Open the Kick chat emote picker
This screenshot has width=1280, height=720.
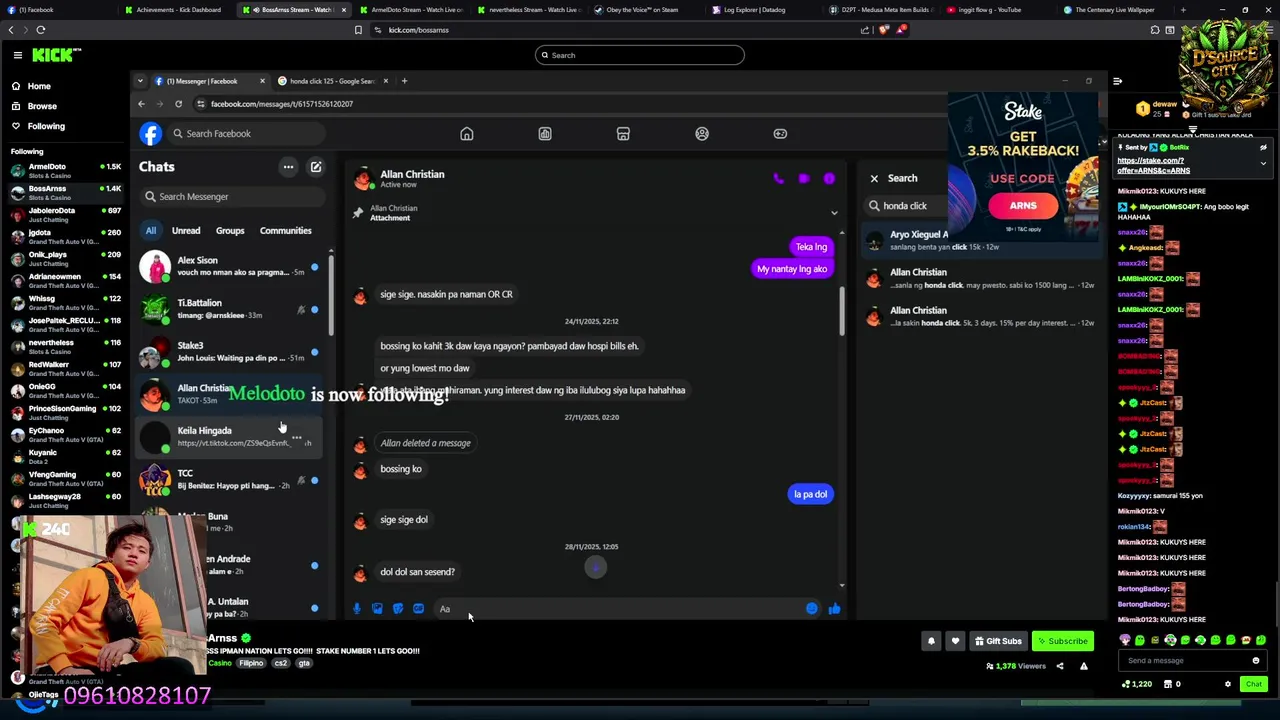(x=1256, y=660)
